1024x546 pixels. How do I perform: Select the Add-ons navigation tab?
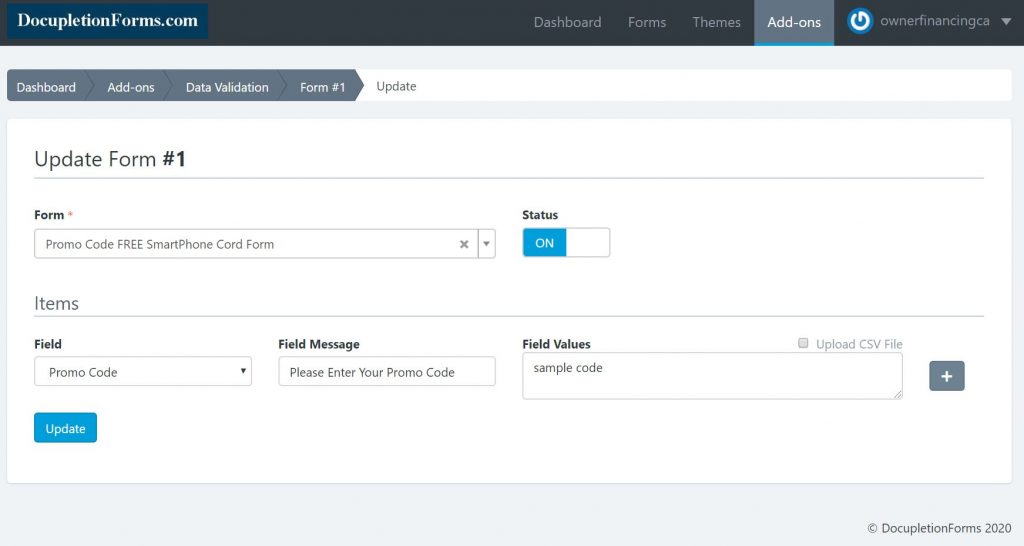tap(794, 22)
